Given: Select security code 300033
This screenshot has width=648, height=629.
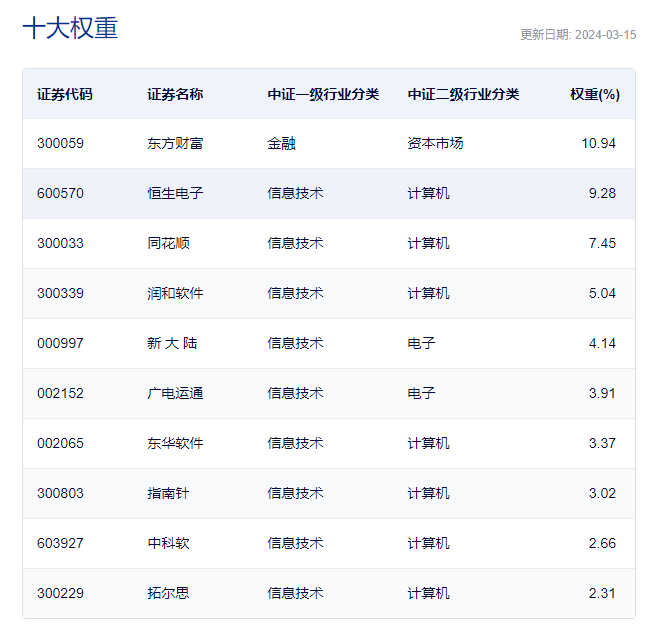Looking at the screenshot, I should (x=60, y=243).
